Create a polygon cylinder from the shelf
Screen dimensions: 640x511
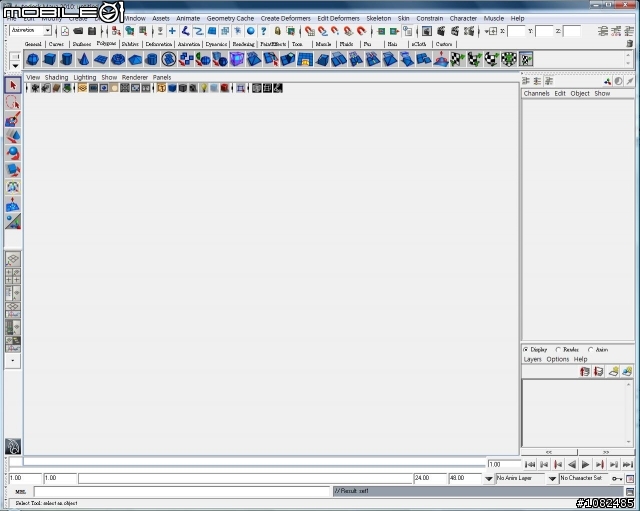pos(67,60)
